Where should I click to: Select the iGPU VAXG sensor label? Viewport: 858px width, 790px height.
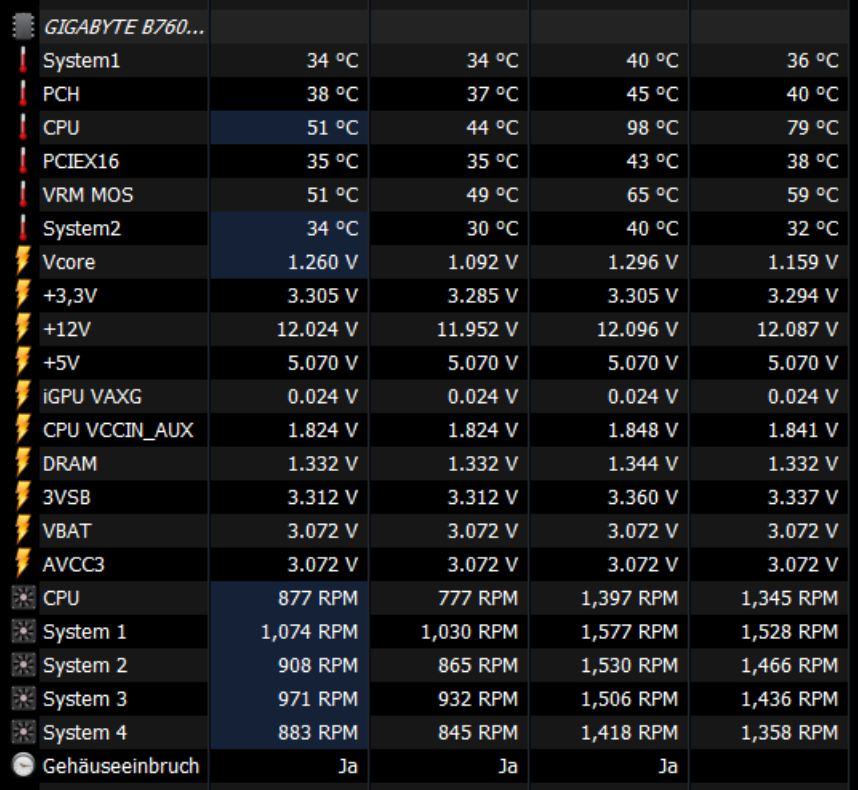[92, 397]
